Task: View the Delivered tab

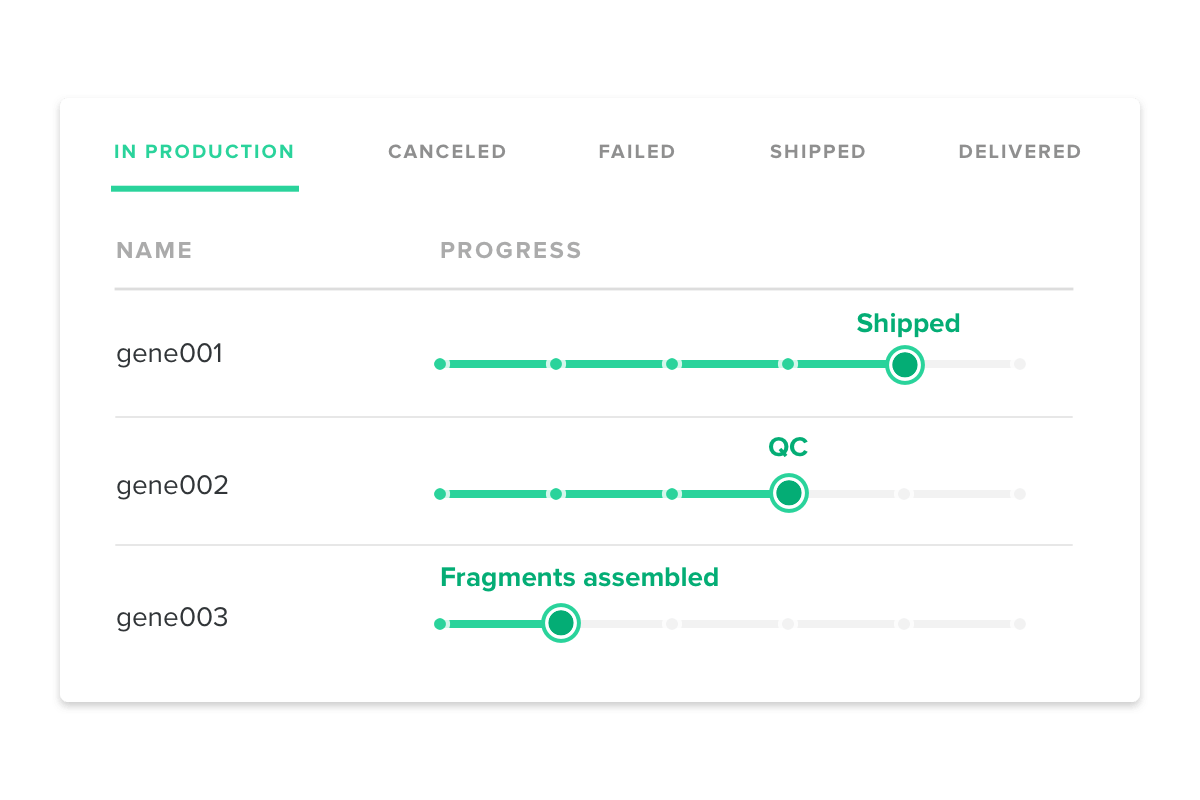Action: click(1019, 152)
